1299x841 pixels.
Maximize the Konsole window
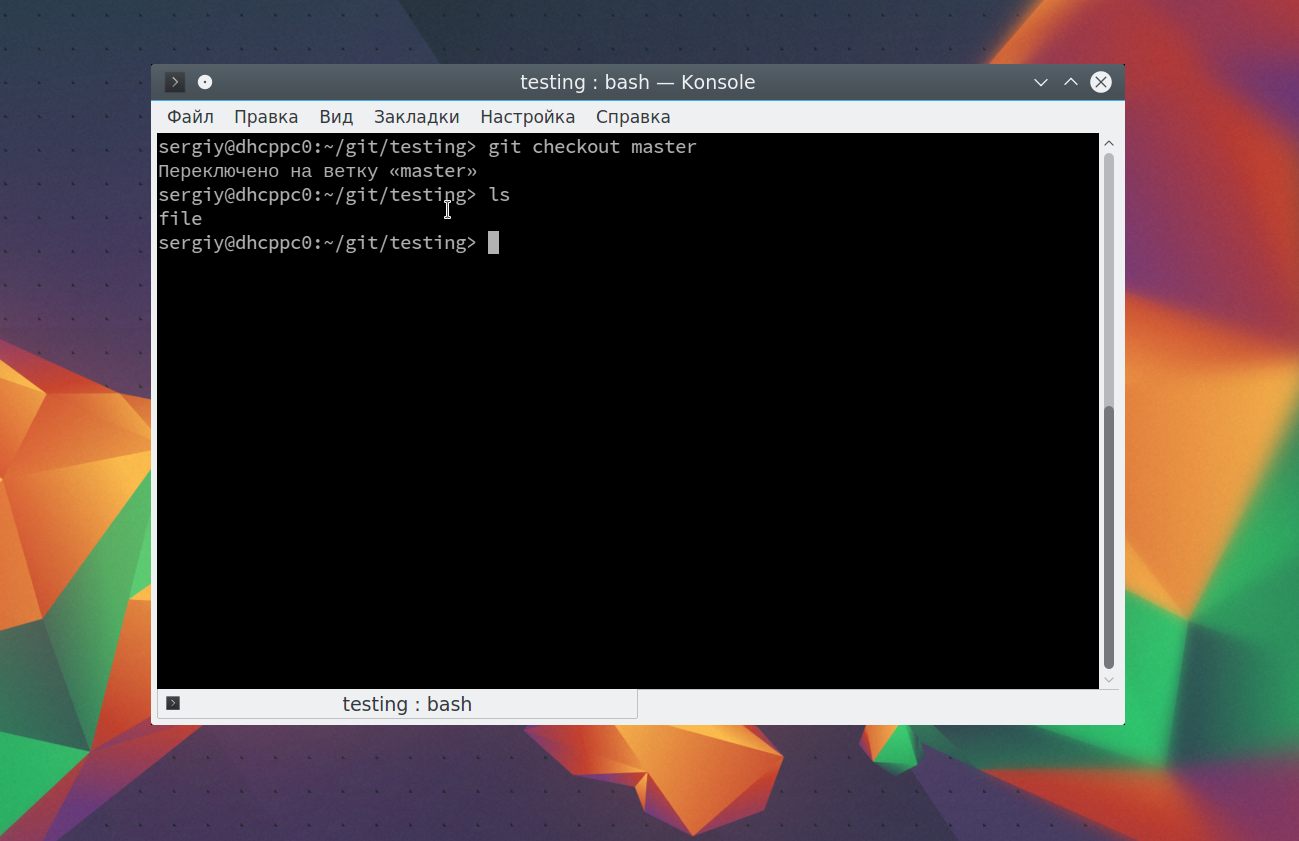click(x=1070, y=82)
